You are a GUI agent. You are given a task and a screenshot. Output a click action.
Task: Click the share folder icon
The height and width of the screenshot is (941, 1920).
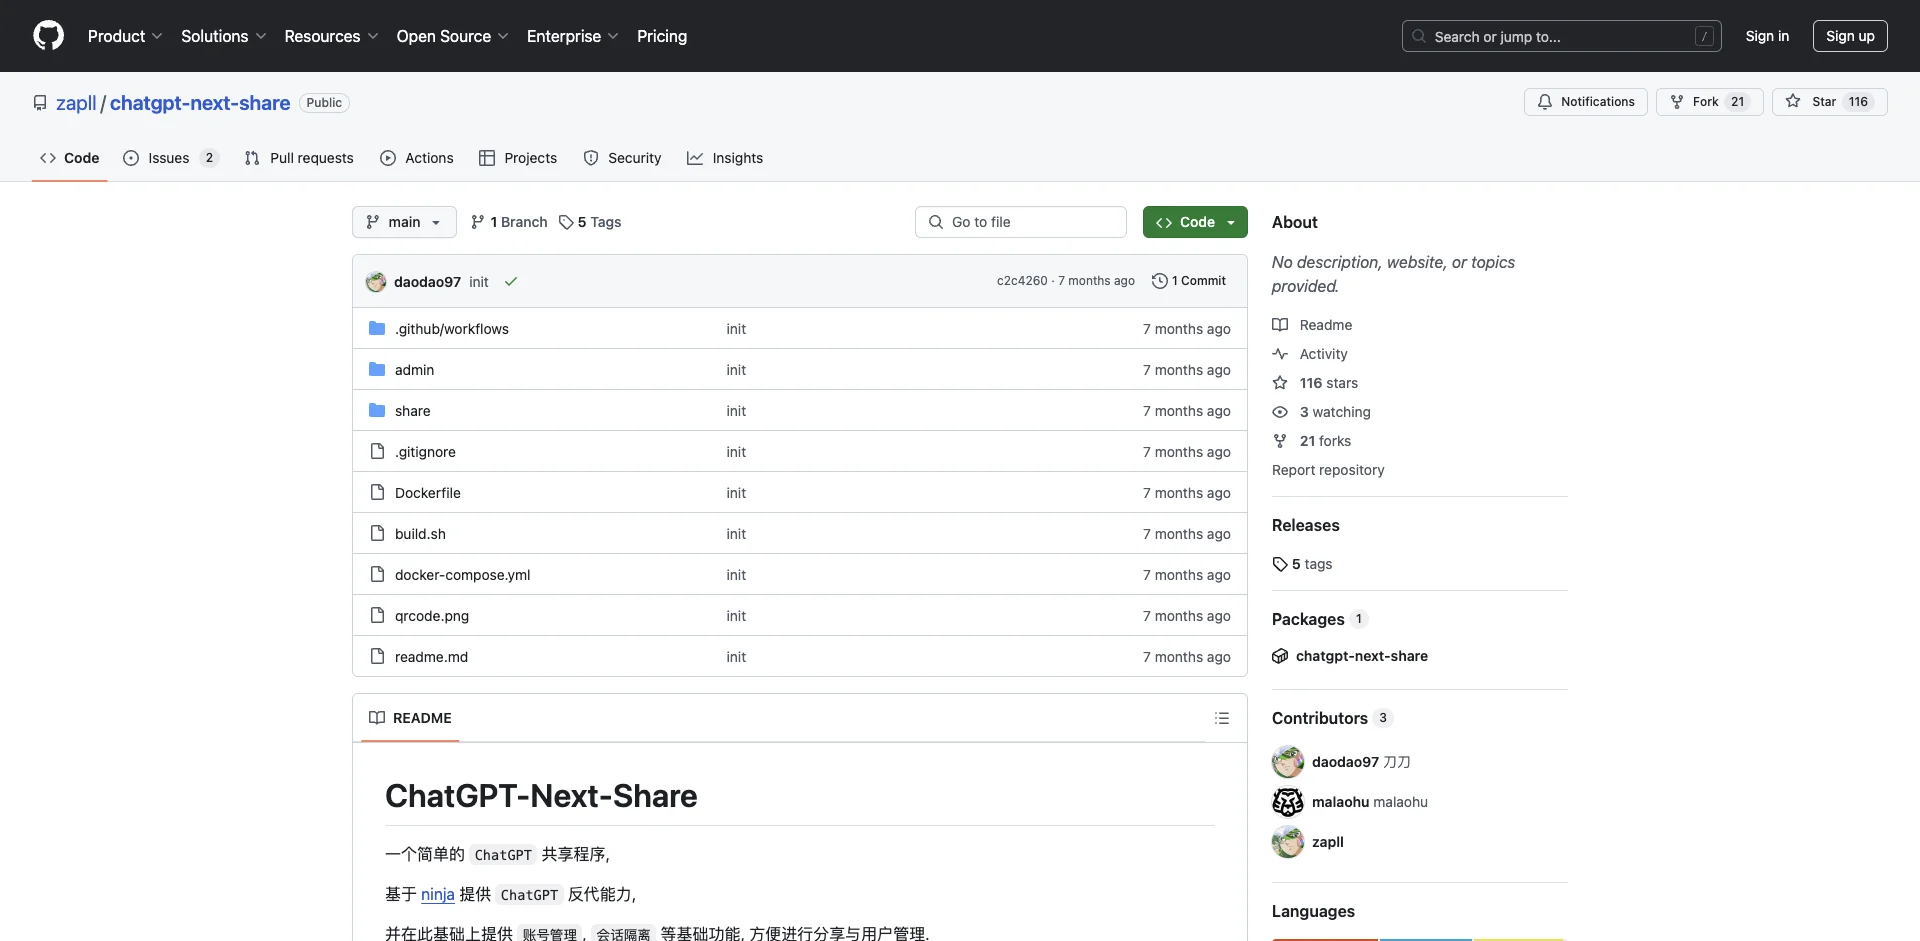pyautogui.click(x=377, y=410)
